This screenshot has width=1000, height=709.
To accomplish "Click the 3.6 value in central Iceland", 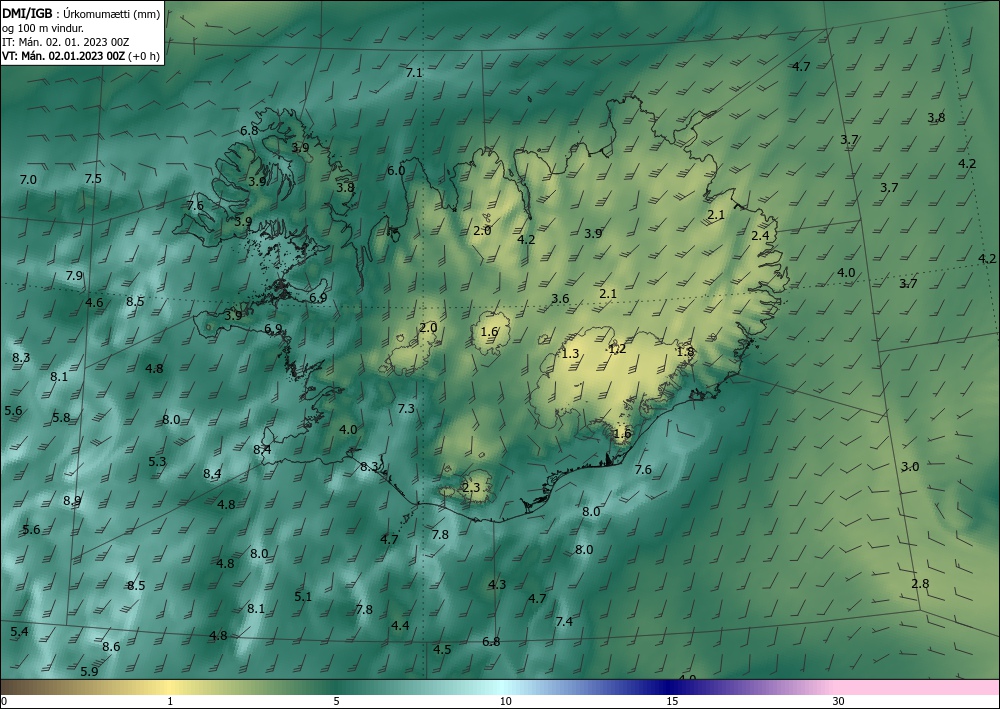I will pos(560,298).
